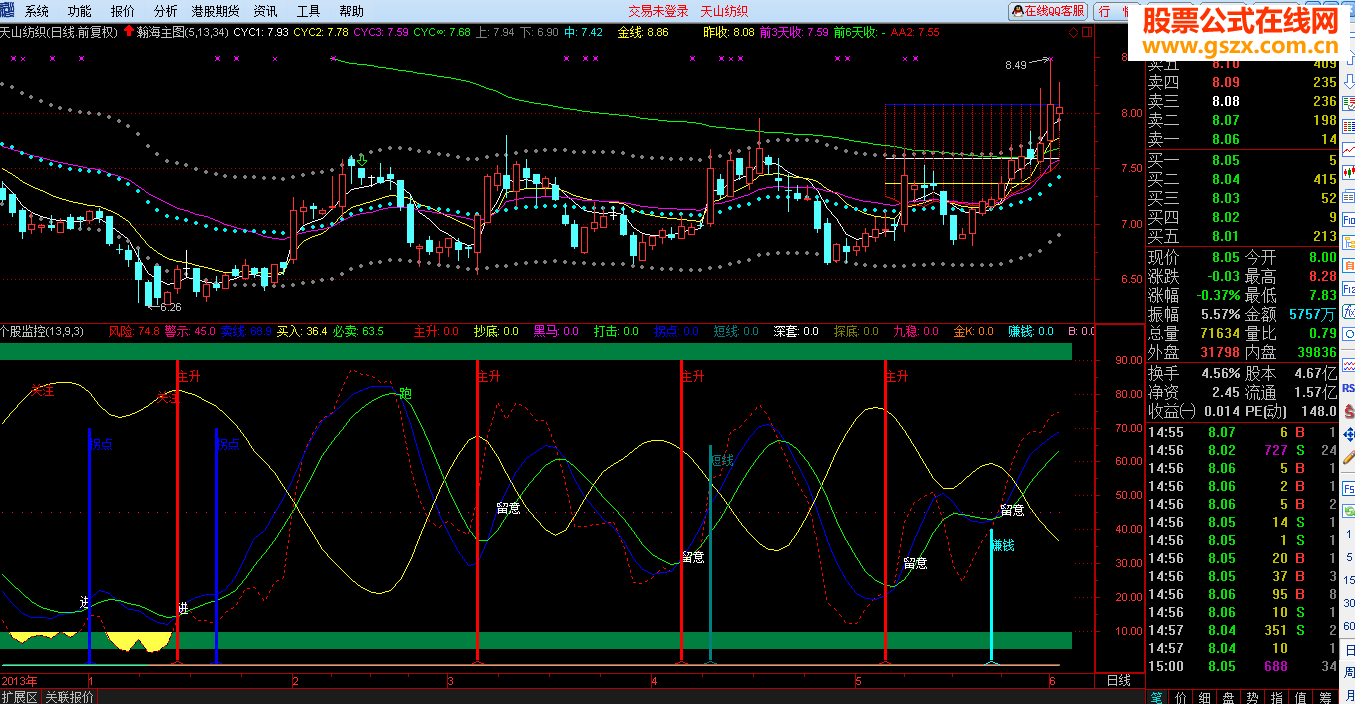Click the 短线 teal signal marker
1355x704 pixels.
click(x=710, y=553)
